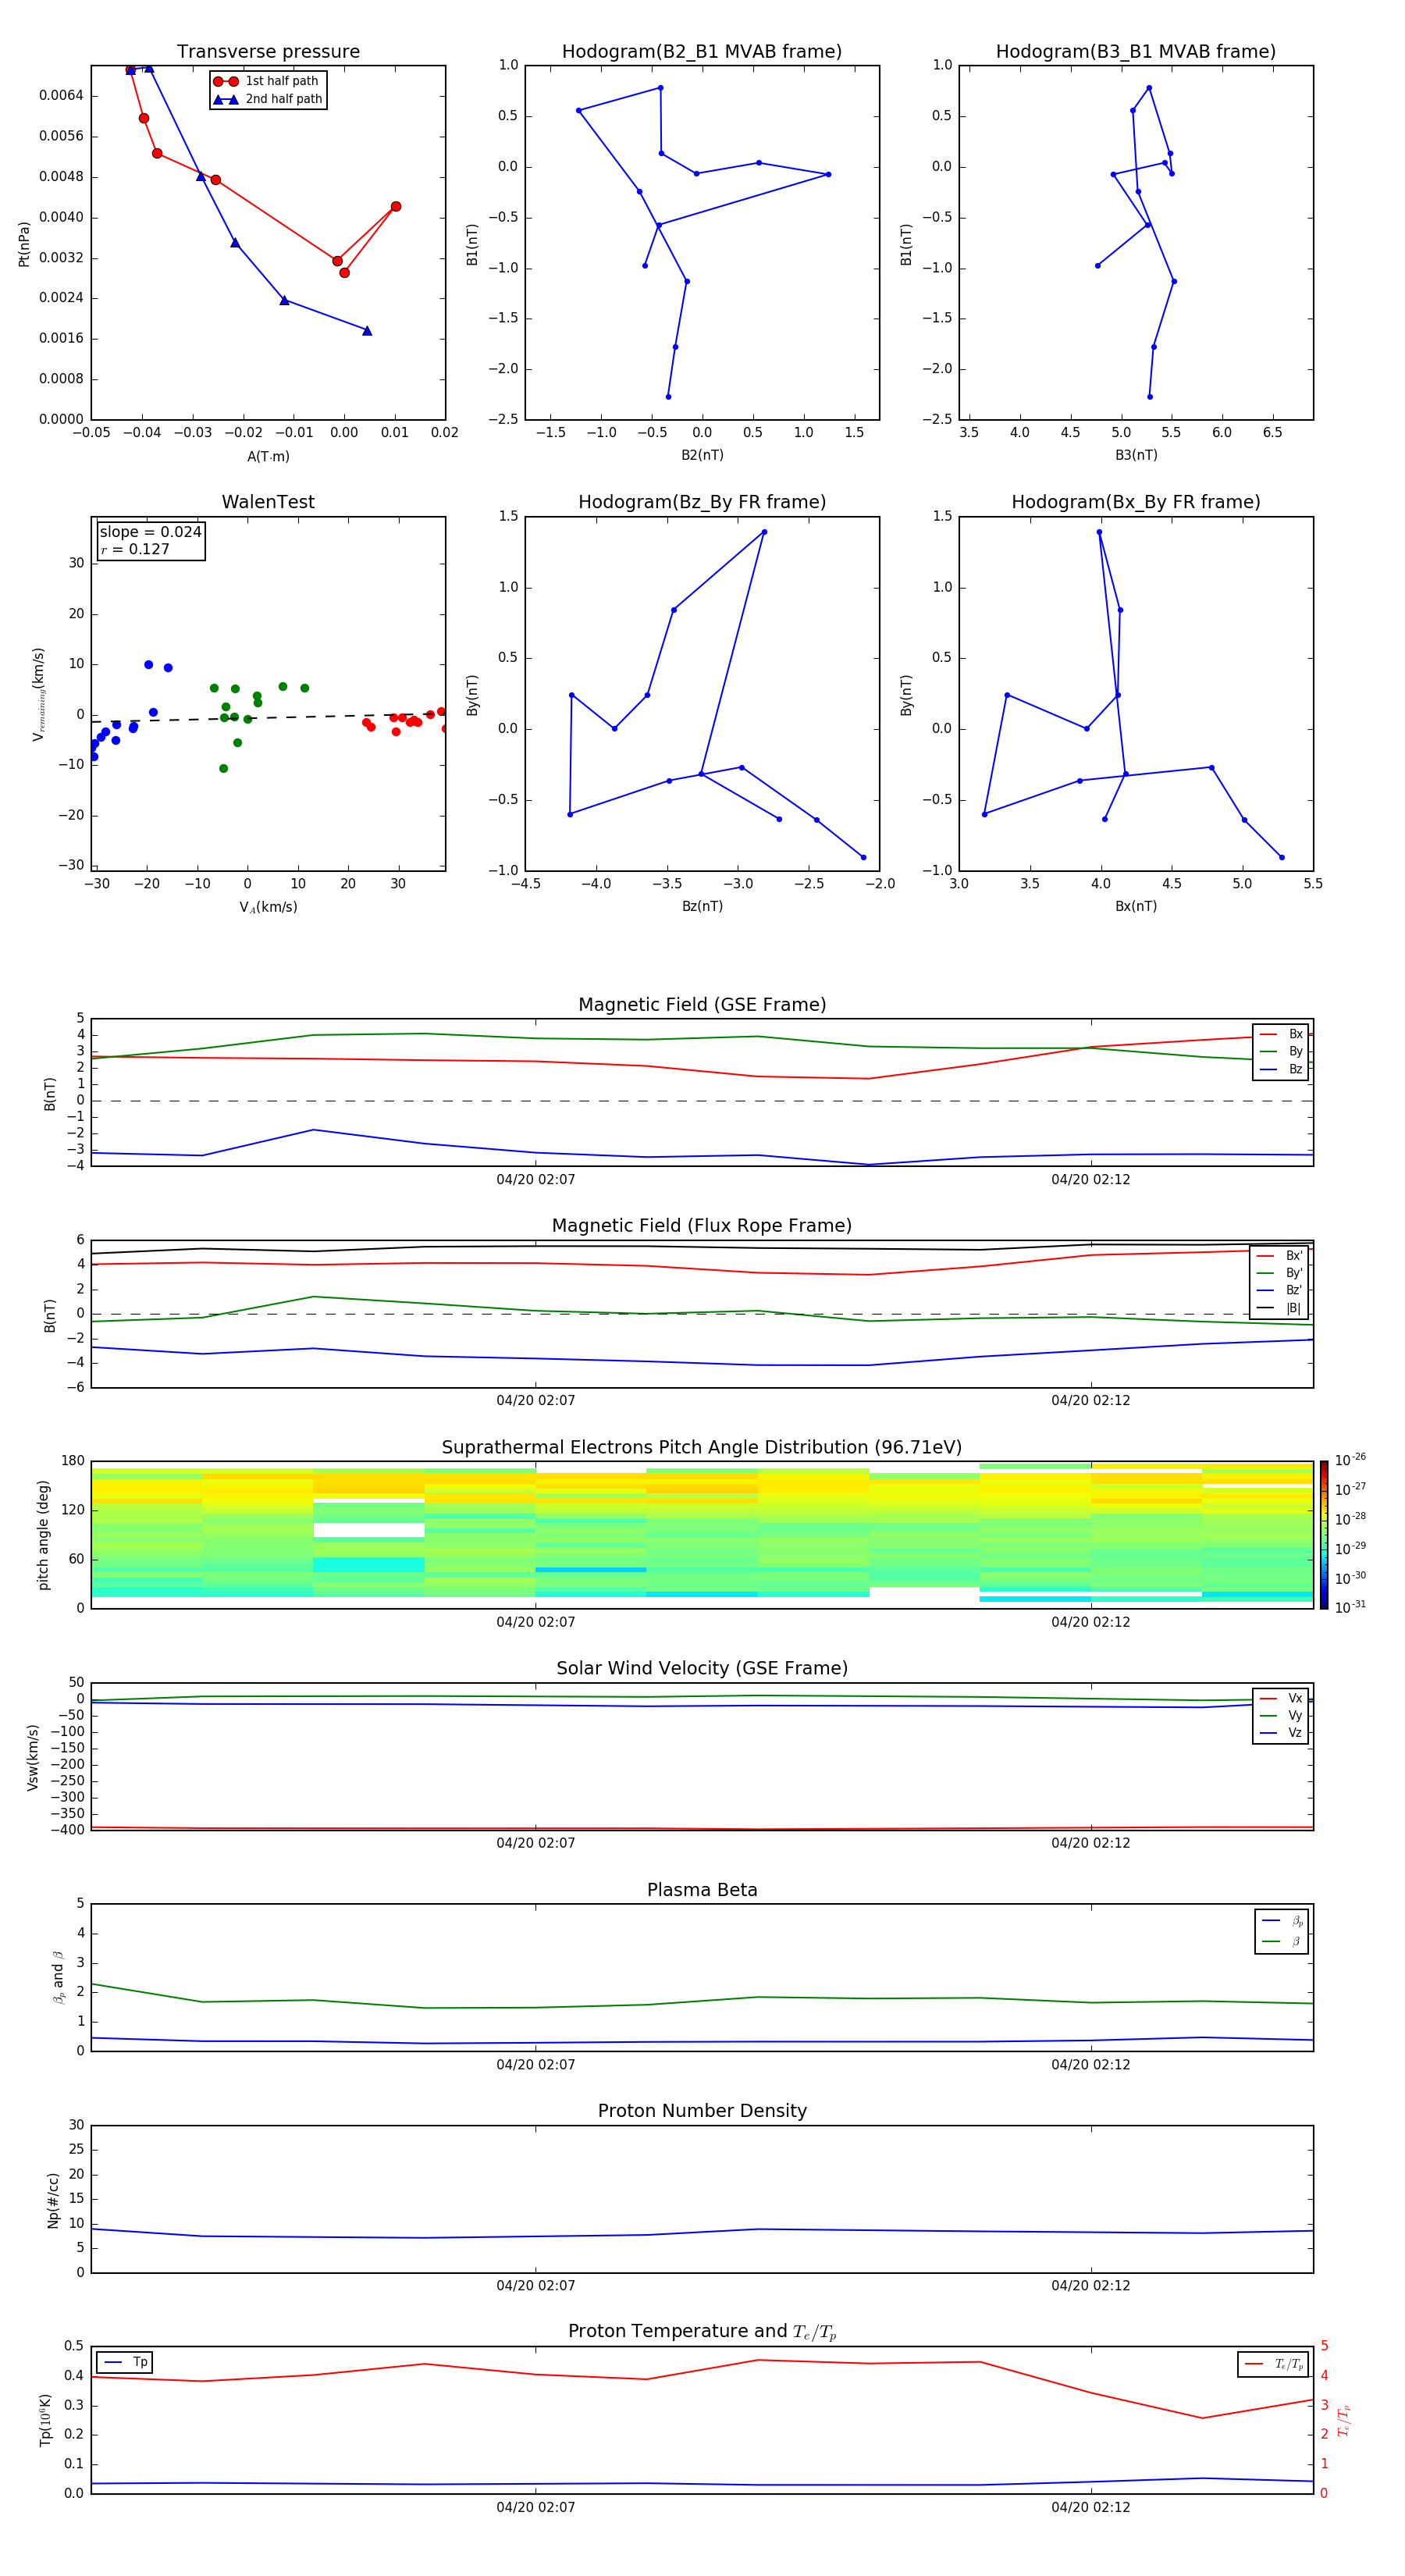The width and height of the screenshot is (1405, 2576).
Task: Click the "Proton Number Density" title
Action: [702, 2111]
